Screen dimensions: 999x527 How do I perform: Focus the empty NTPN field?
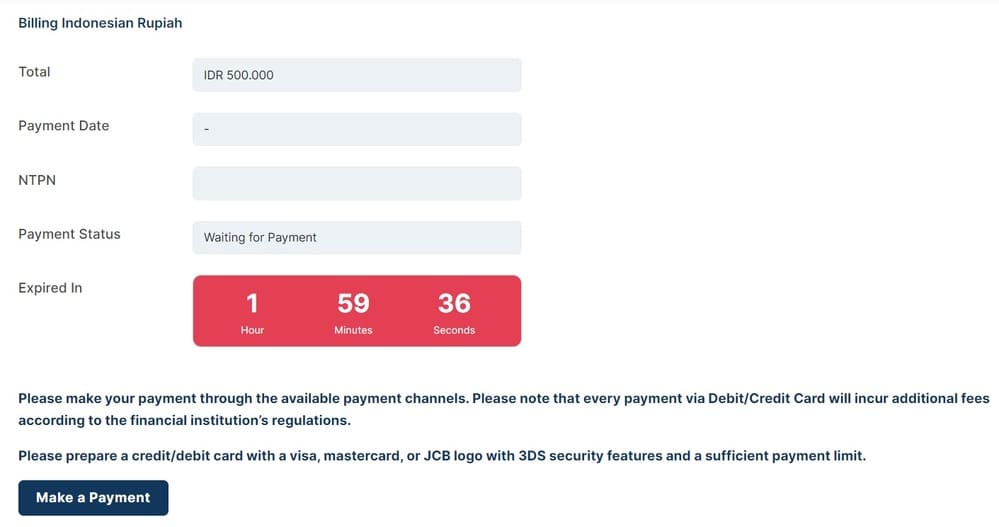356,183
